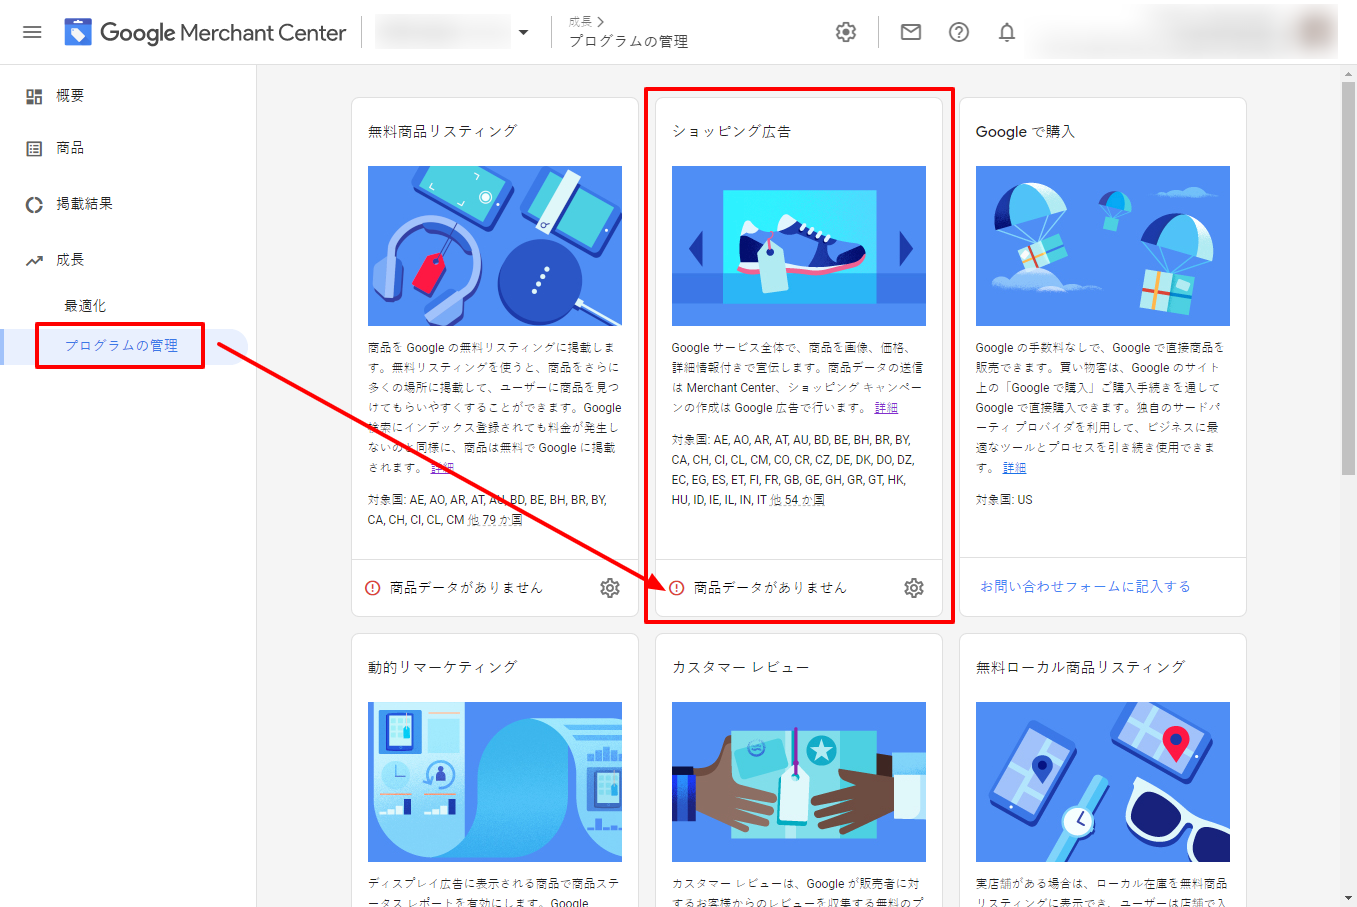This screenshot has height=907, width=1357.
Task: Go to 商品 in the sidebar
Action: (x=70, y=148)
